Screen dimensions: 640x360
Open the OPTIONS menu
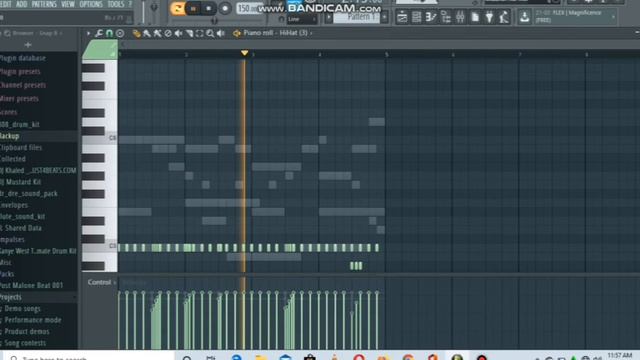coord(91,4)
